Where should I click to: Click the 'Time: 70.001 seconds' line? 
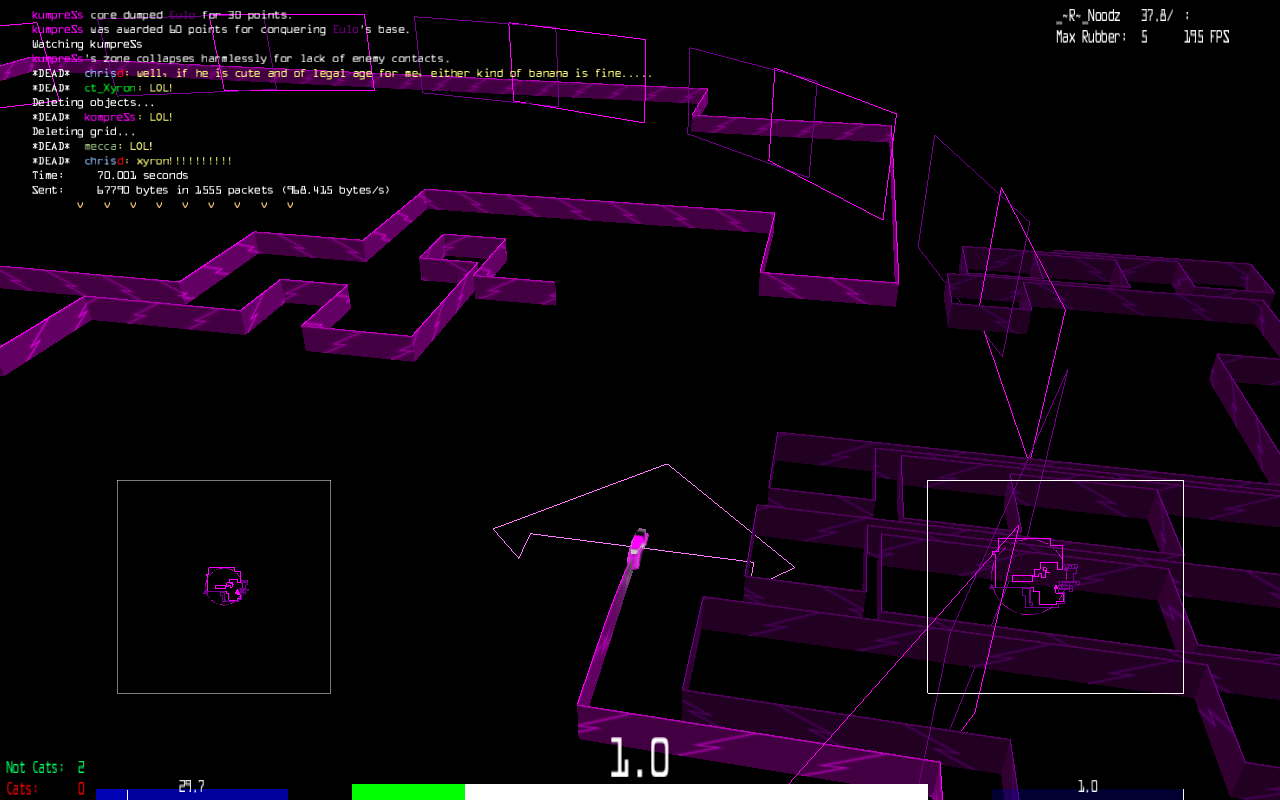(x=110, y=175)
